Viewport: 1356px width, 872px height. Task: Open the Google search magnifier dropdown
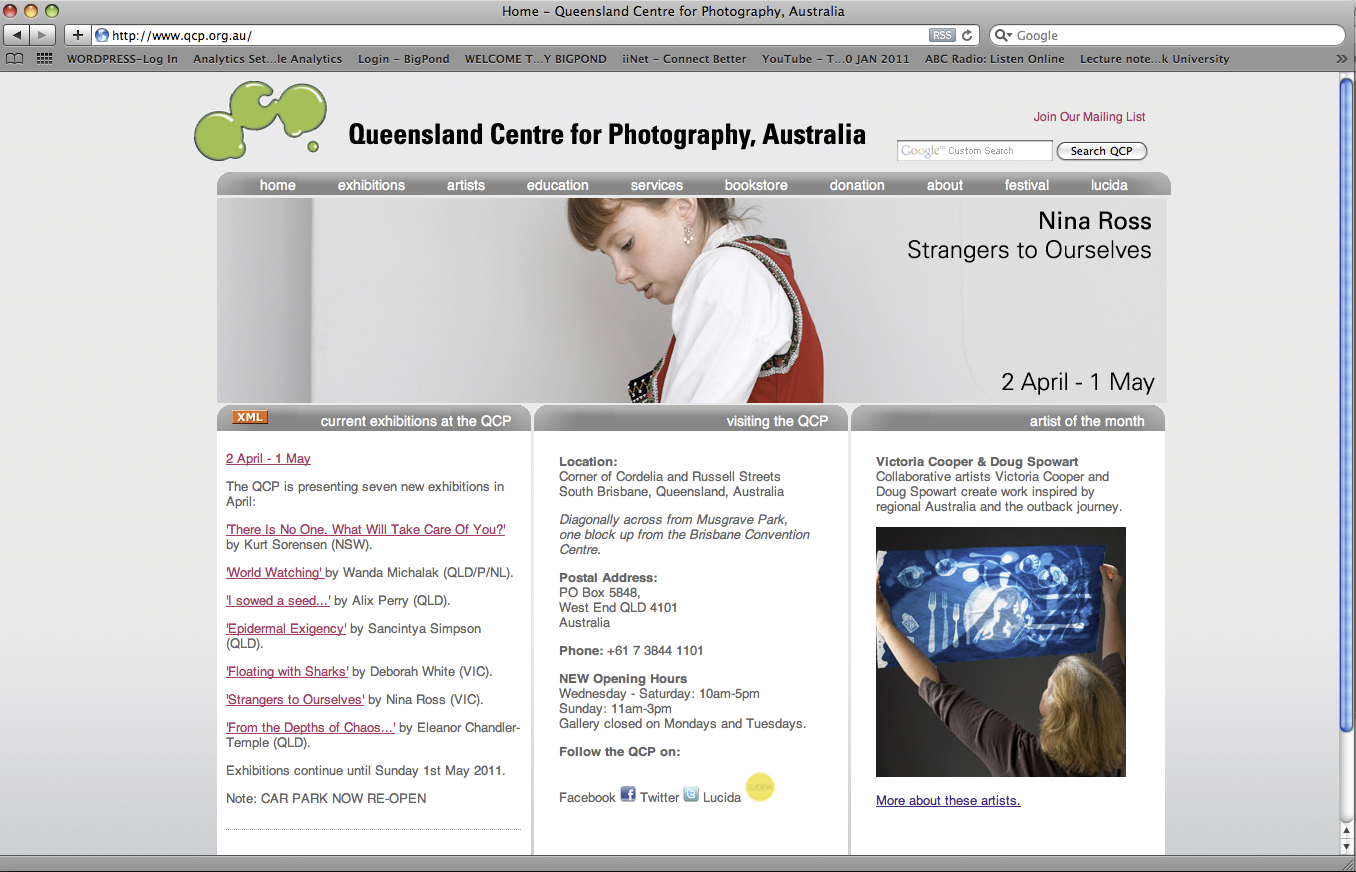click(1005, 35)
